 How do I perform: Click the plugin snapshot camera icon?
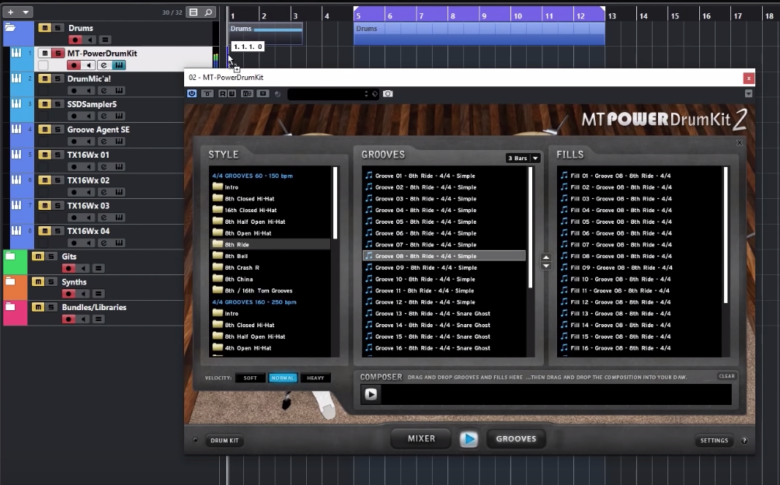coord(388,94)
